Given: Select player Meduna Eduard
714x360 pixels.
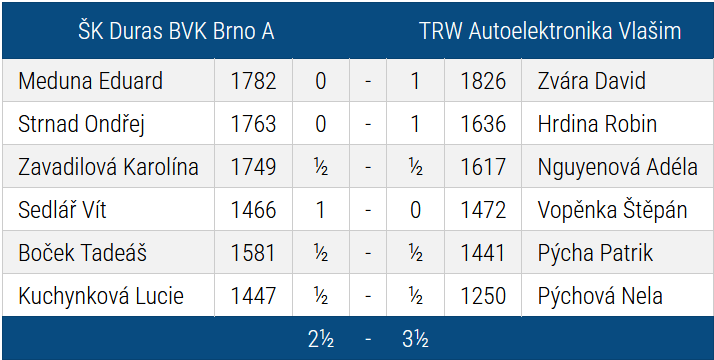Looking at the screenshot, I should tap(90, 81).
